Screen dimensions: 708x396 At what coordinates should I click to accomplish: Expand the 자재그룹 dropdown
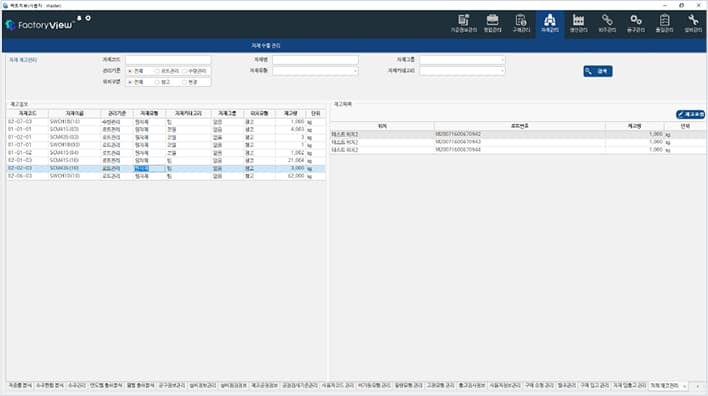462,60
